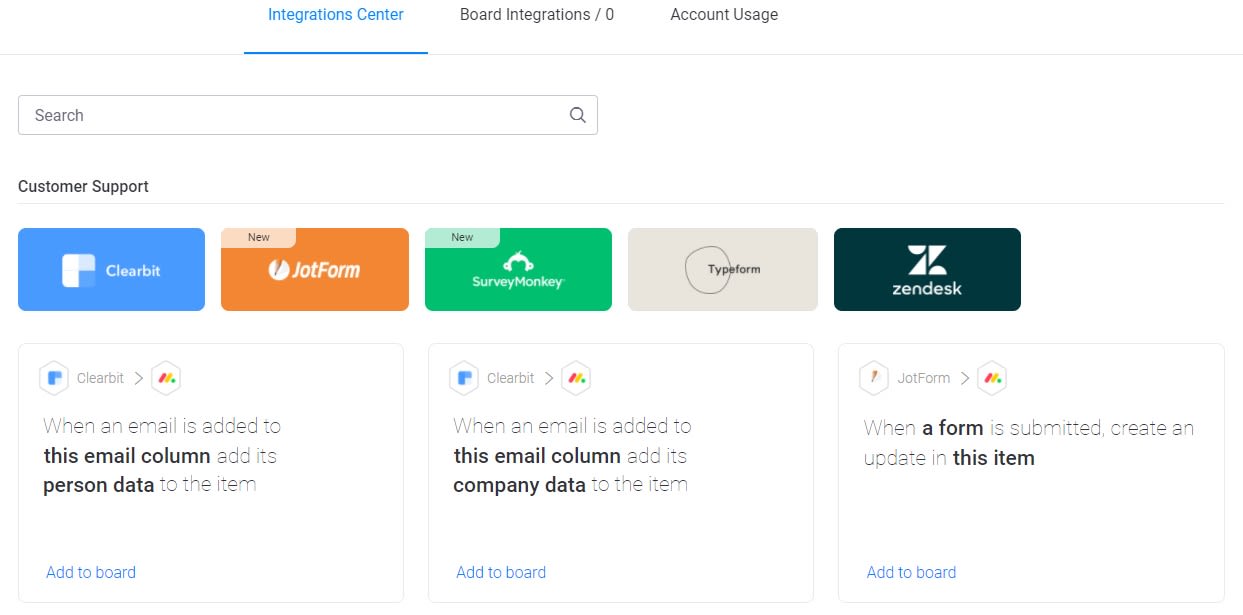Open the Zendesk integration tile
This screenshot has width=1243, height=615.
click(927, 269)
